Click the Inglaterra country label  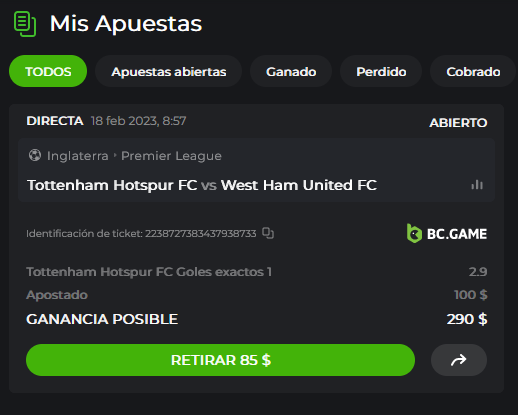[78, 156]
